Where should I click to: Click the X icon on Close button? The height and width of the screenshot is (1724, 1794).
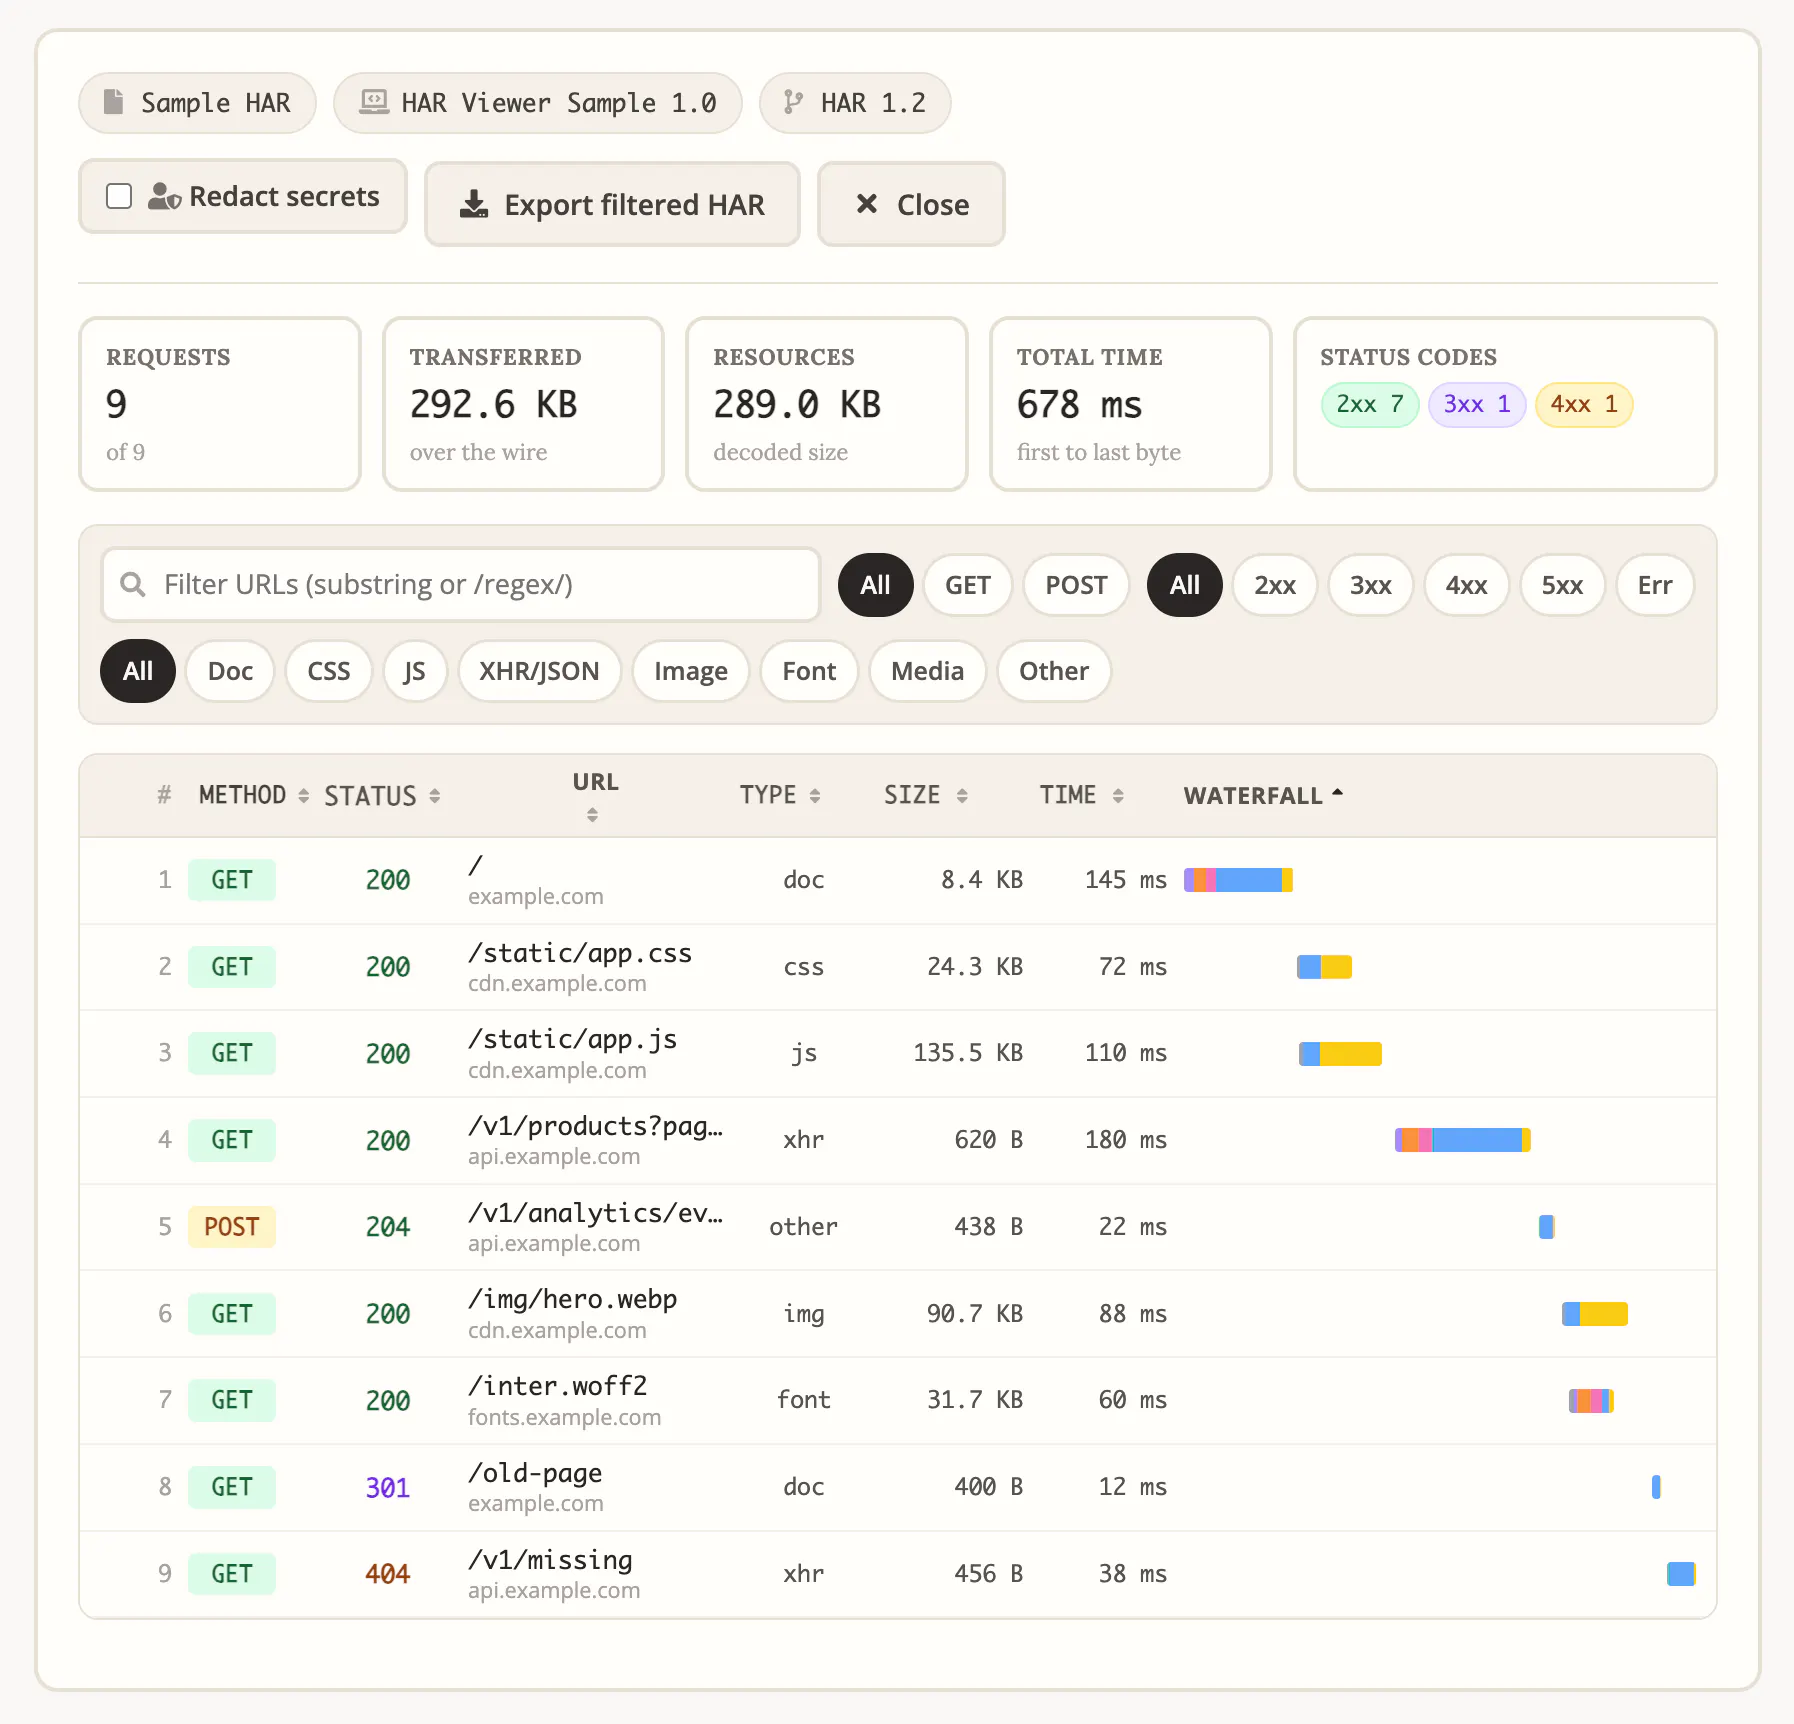[x=867, y=204]
